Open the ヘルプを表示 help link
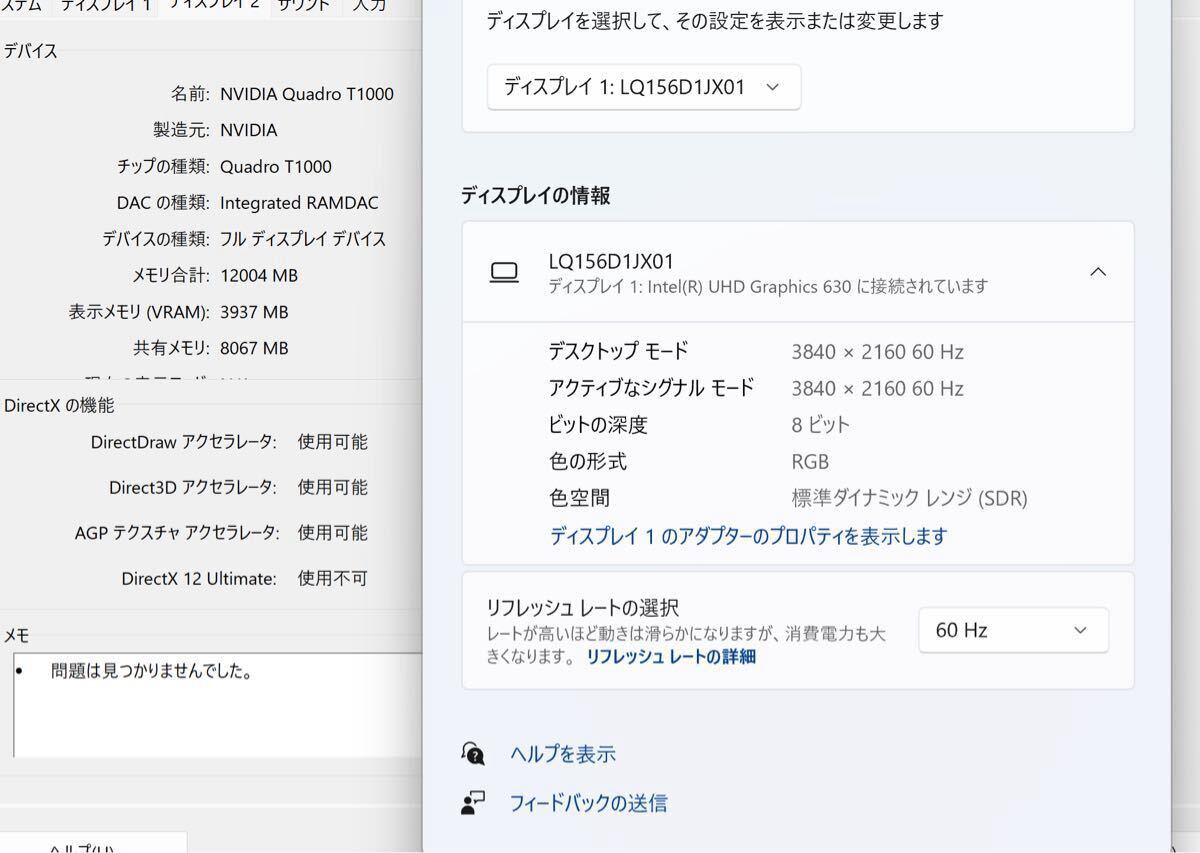 [x=563, y=754]
